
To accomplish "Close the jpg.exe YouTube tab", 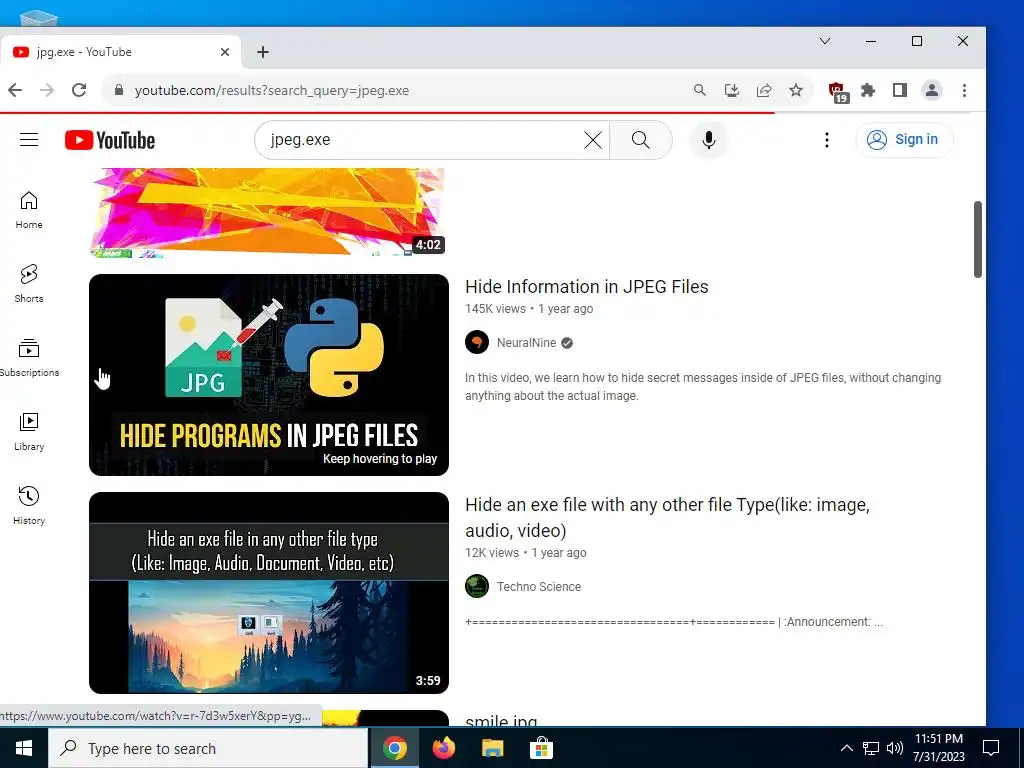I will pyautogui.click(x=225, y=52).
